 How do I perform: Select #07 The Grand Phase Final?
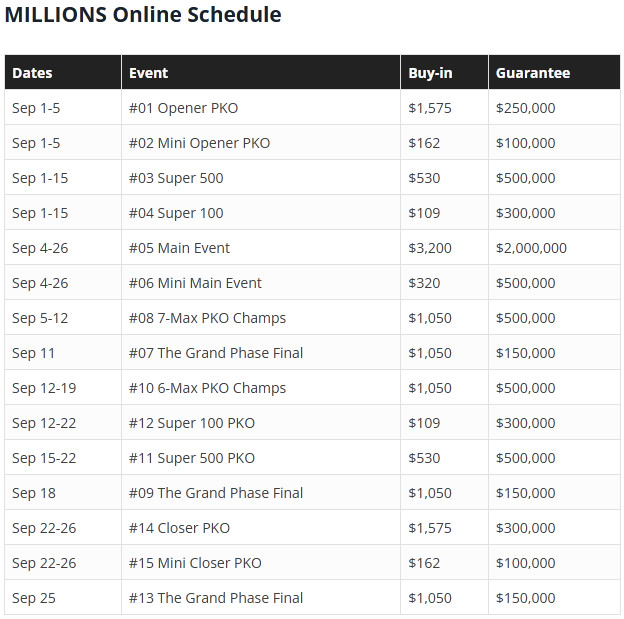[x=216, y=353]
